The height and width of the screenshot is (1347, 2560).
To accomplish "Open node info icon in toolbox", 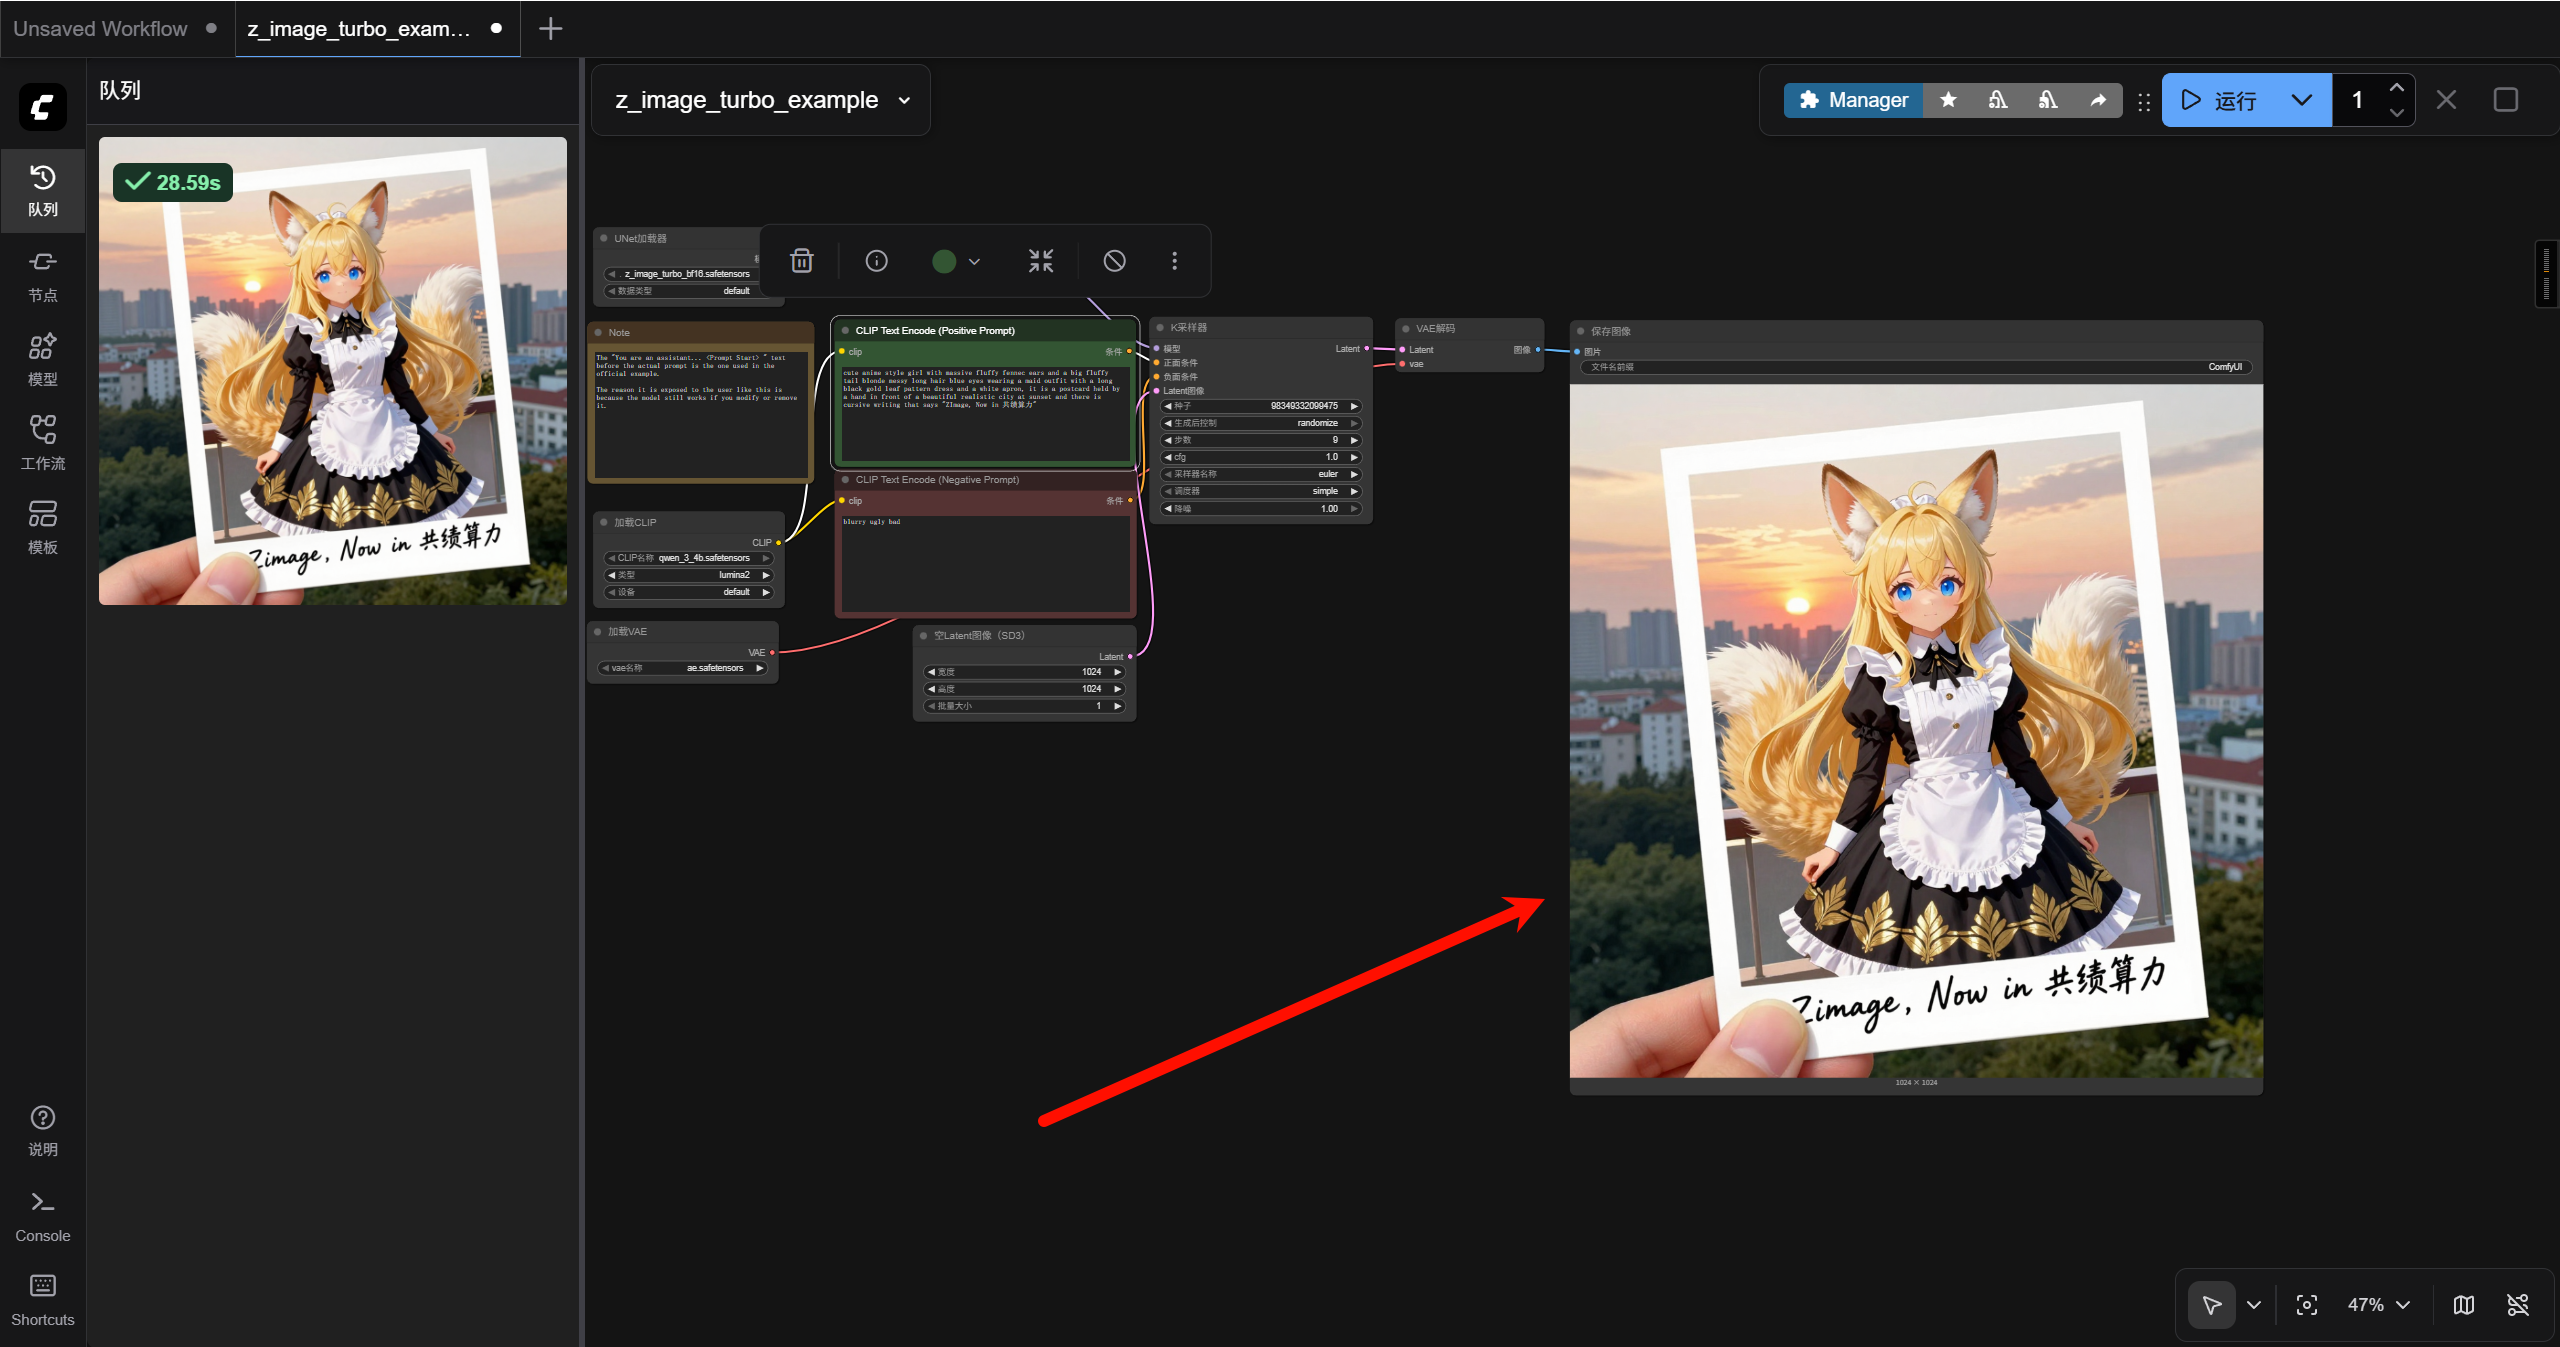I will [x=876, y=261].
